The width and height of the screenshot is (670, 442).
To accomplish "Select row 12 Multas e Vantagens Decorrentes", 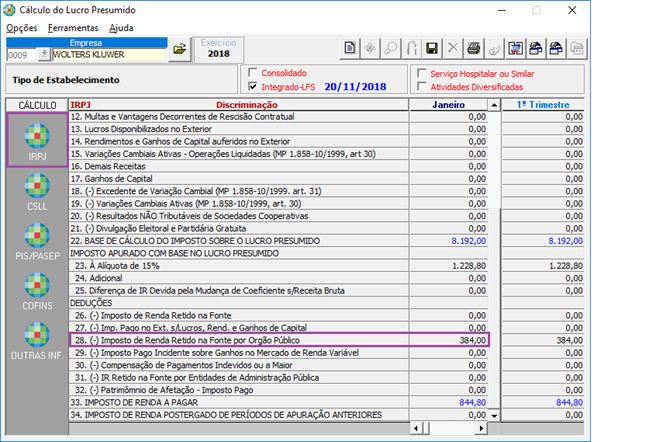I will point(239,117).
